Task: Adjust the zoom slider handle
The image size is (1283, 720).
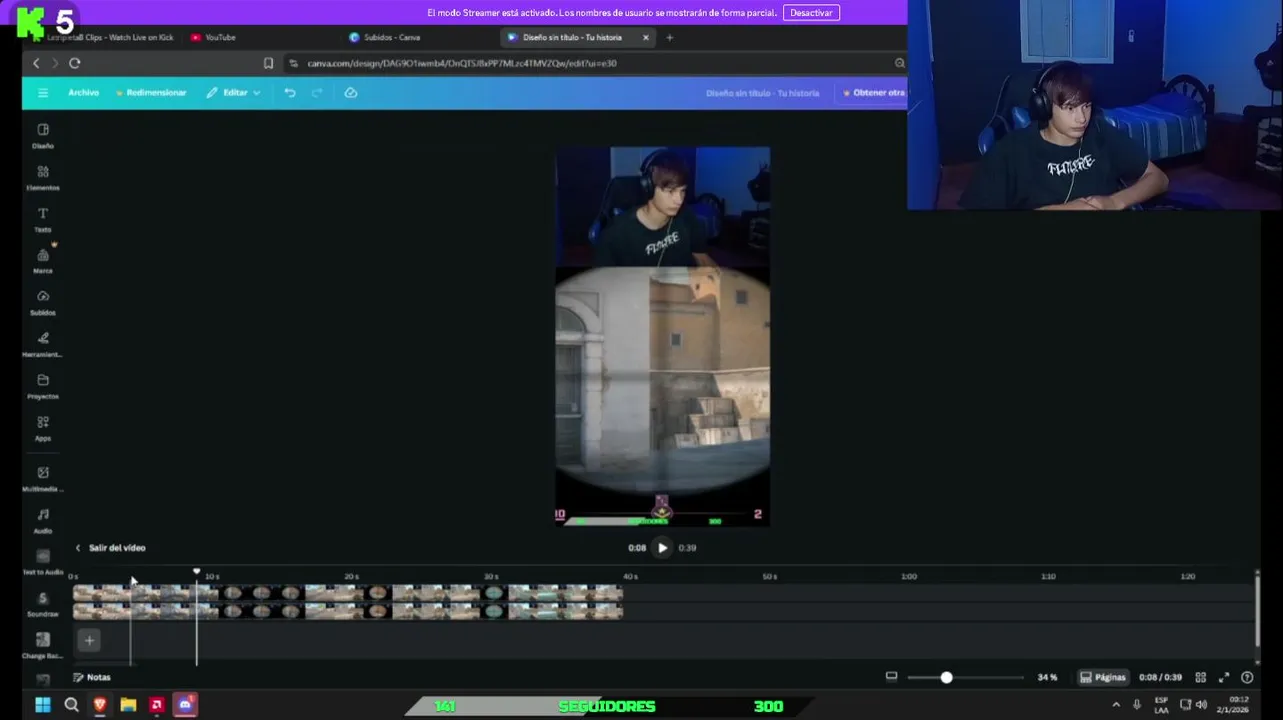Action: [x=946, y=677]
